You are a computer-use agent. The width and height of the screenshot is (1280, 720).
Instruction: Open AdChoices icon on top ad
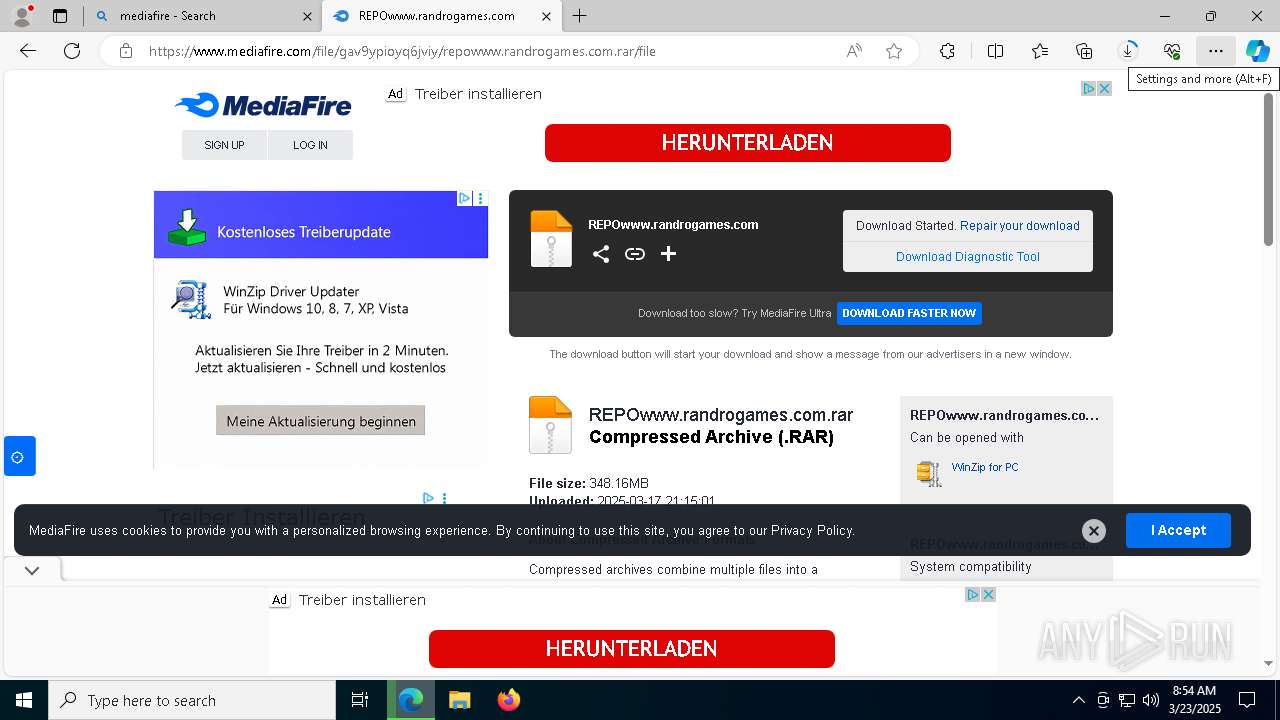(1089, 88)
